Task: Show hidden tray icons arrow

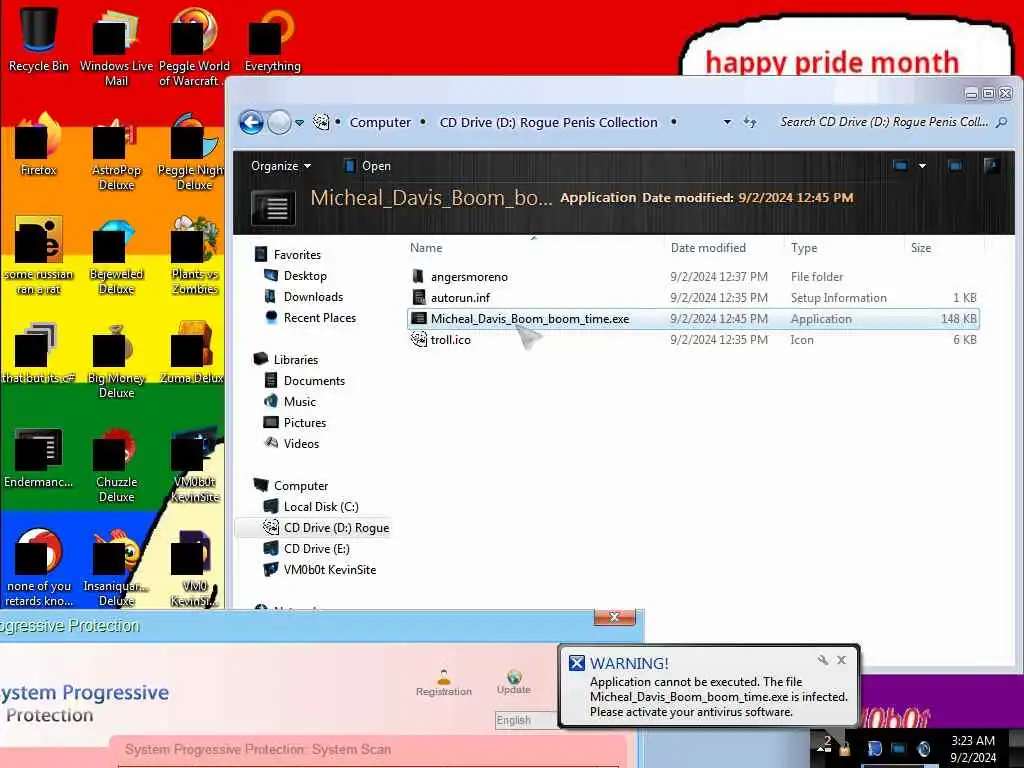Action: point(820,748)
